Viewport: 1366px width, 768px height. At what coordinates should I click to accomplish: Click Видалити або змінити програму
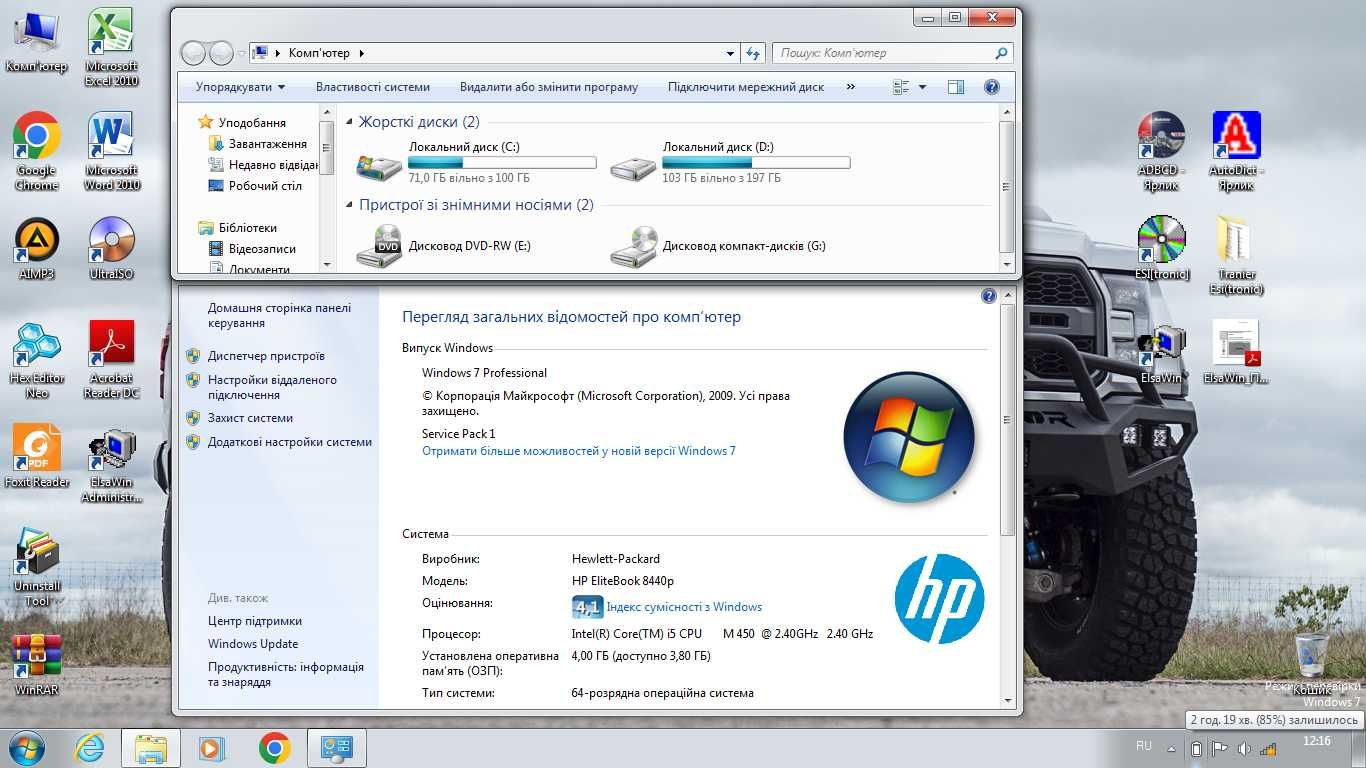549,87
